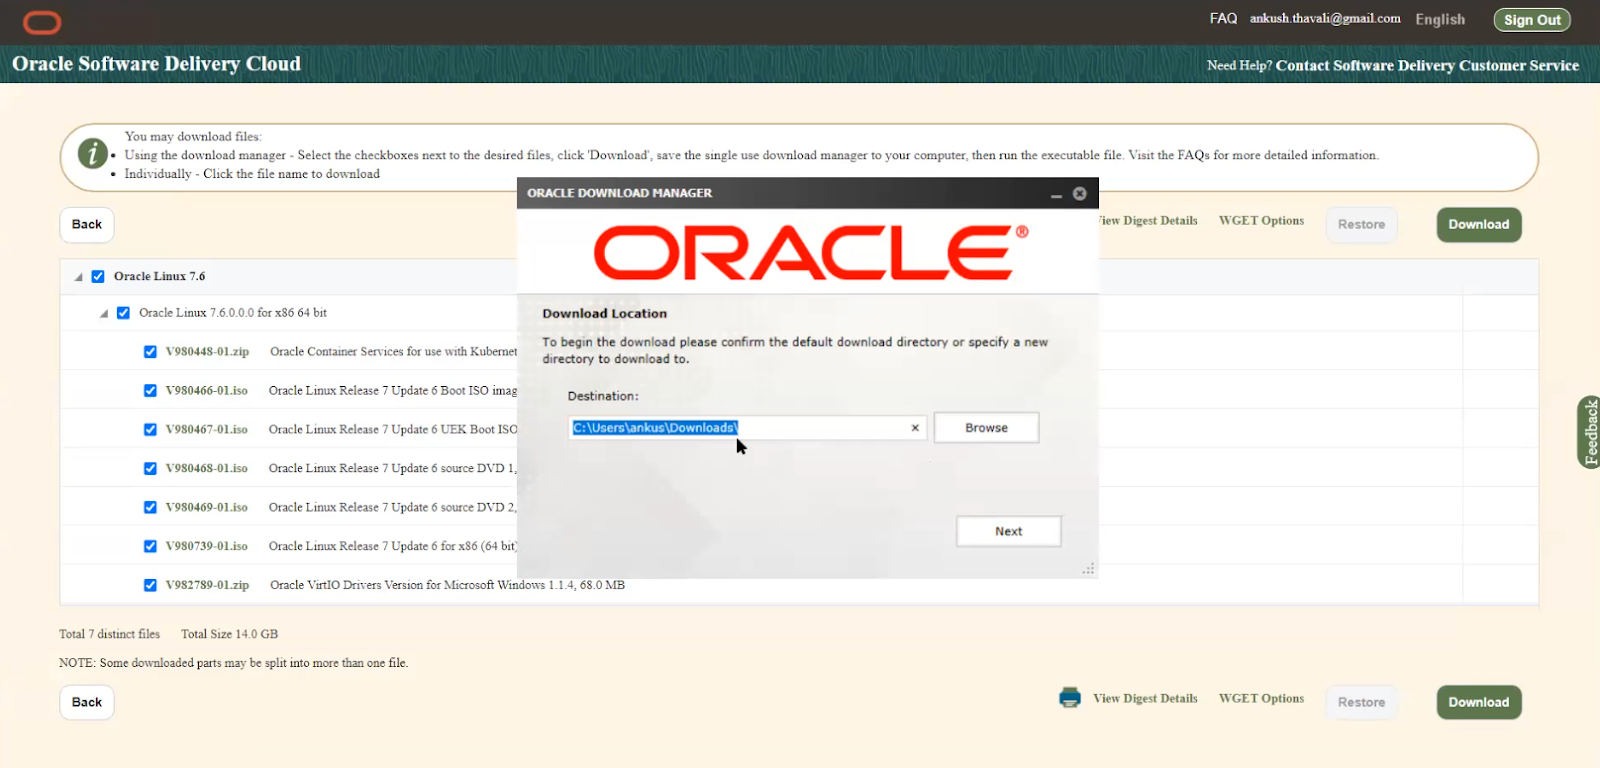Click the top Back button
Viewport: 1600px width, 768px height.
(x=87, y=225)
